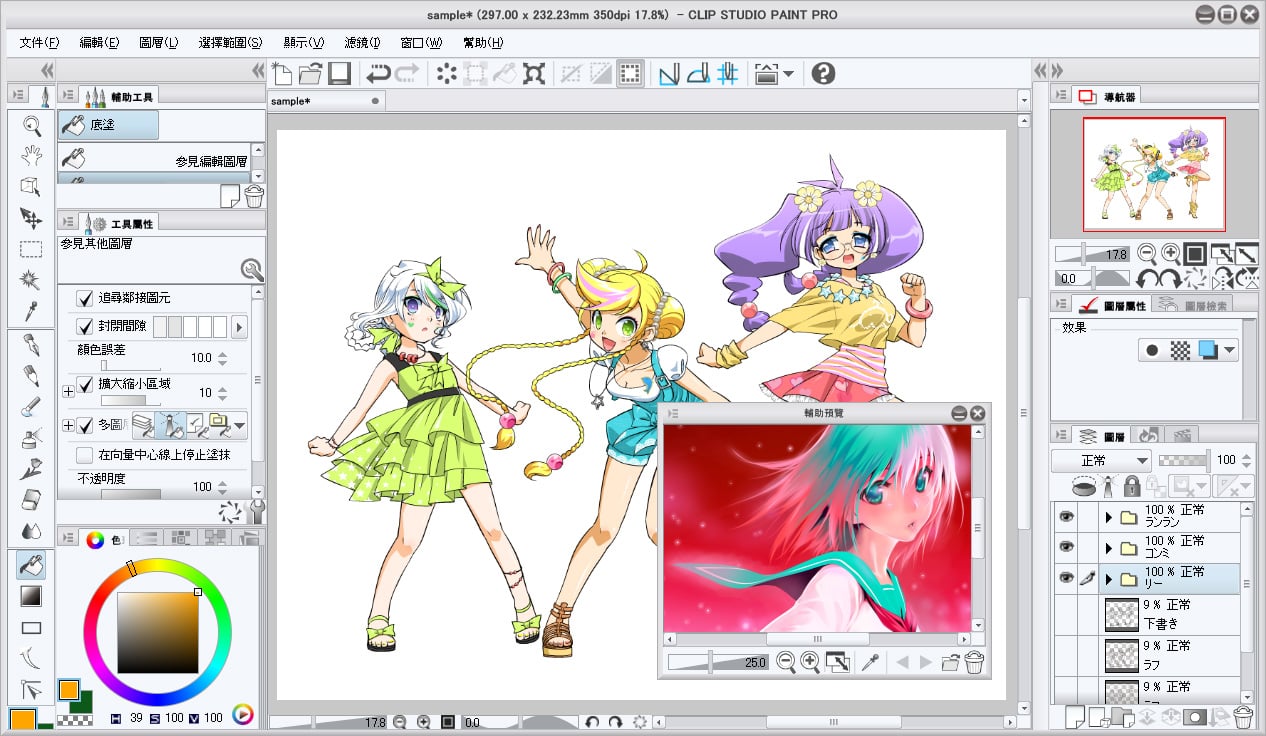Select the 底塗 sub tool button

tap(108, 125)
